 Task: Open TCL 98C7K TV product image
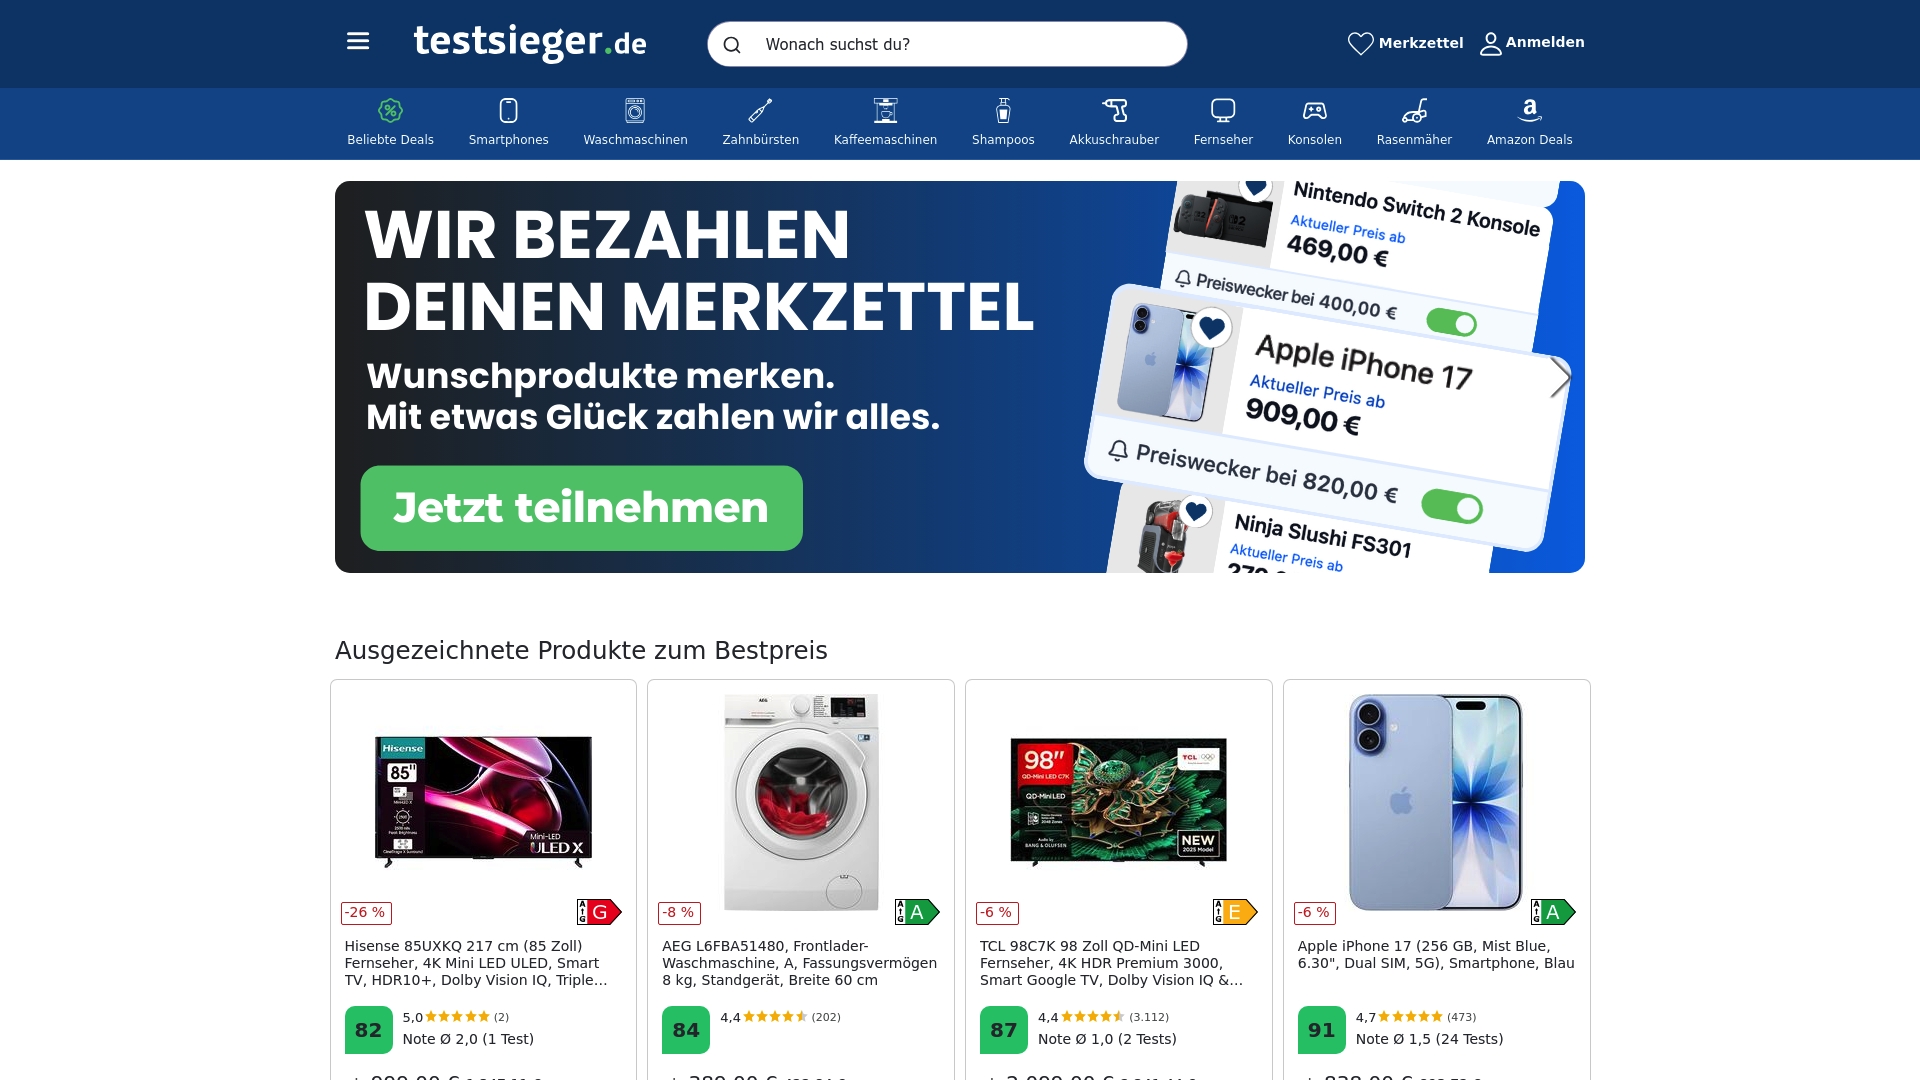click(x=1118, y=801)
